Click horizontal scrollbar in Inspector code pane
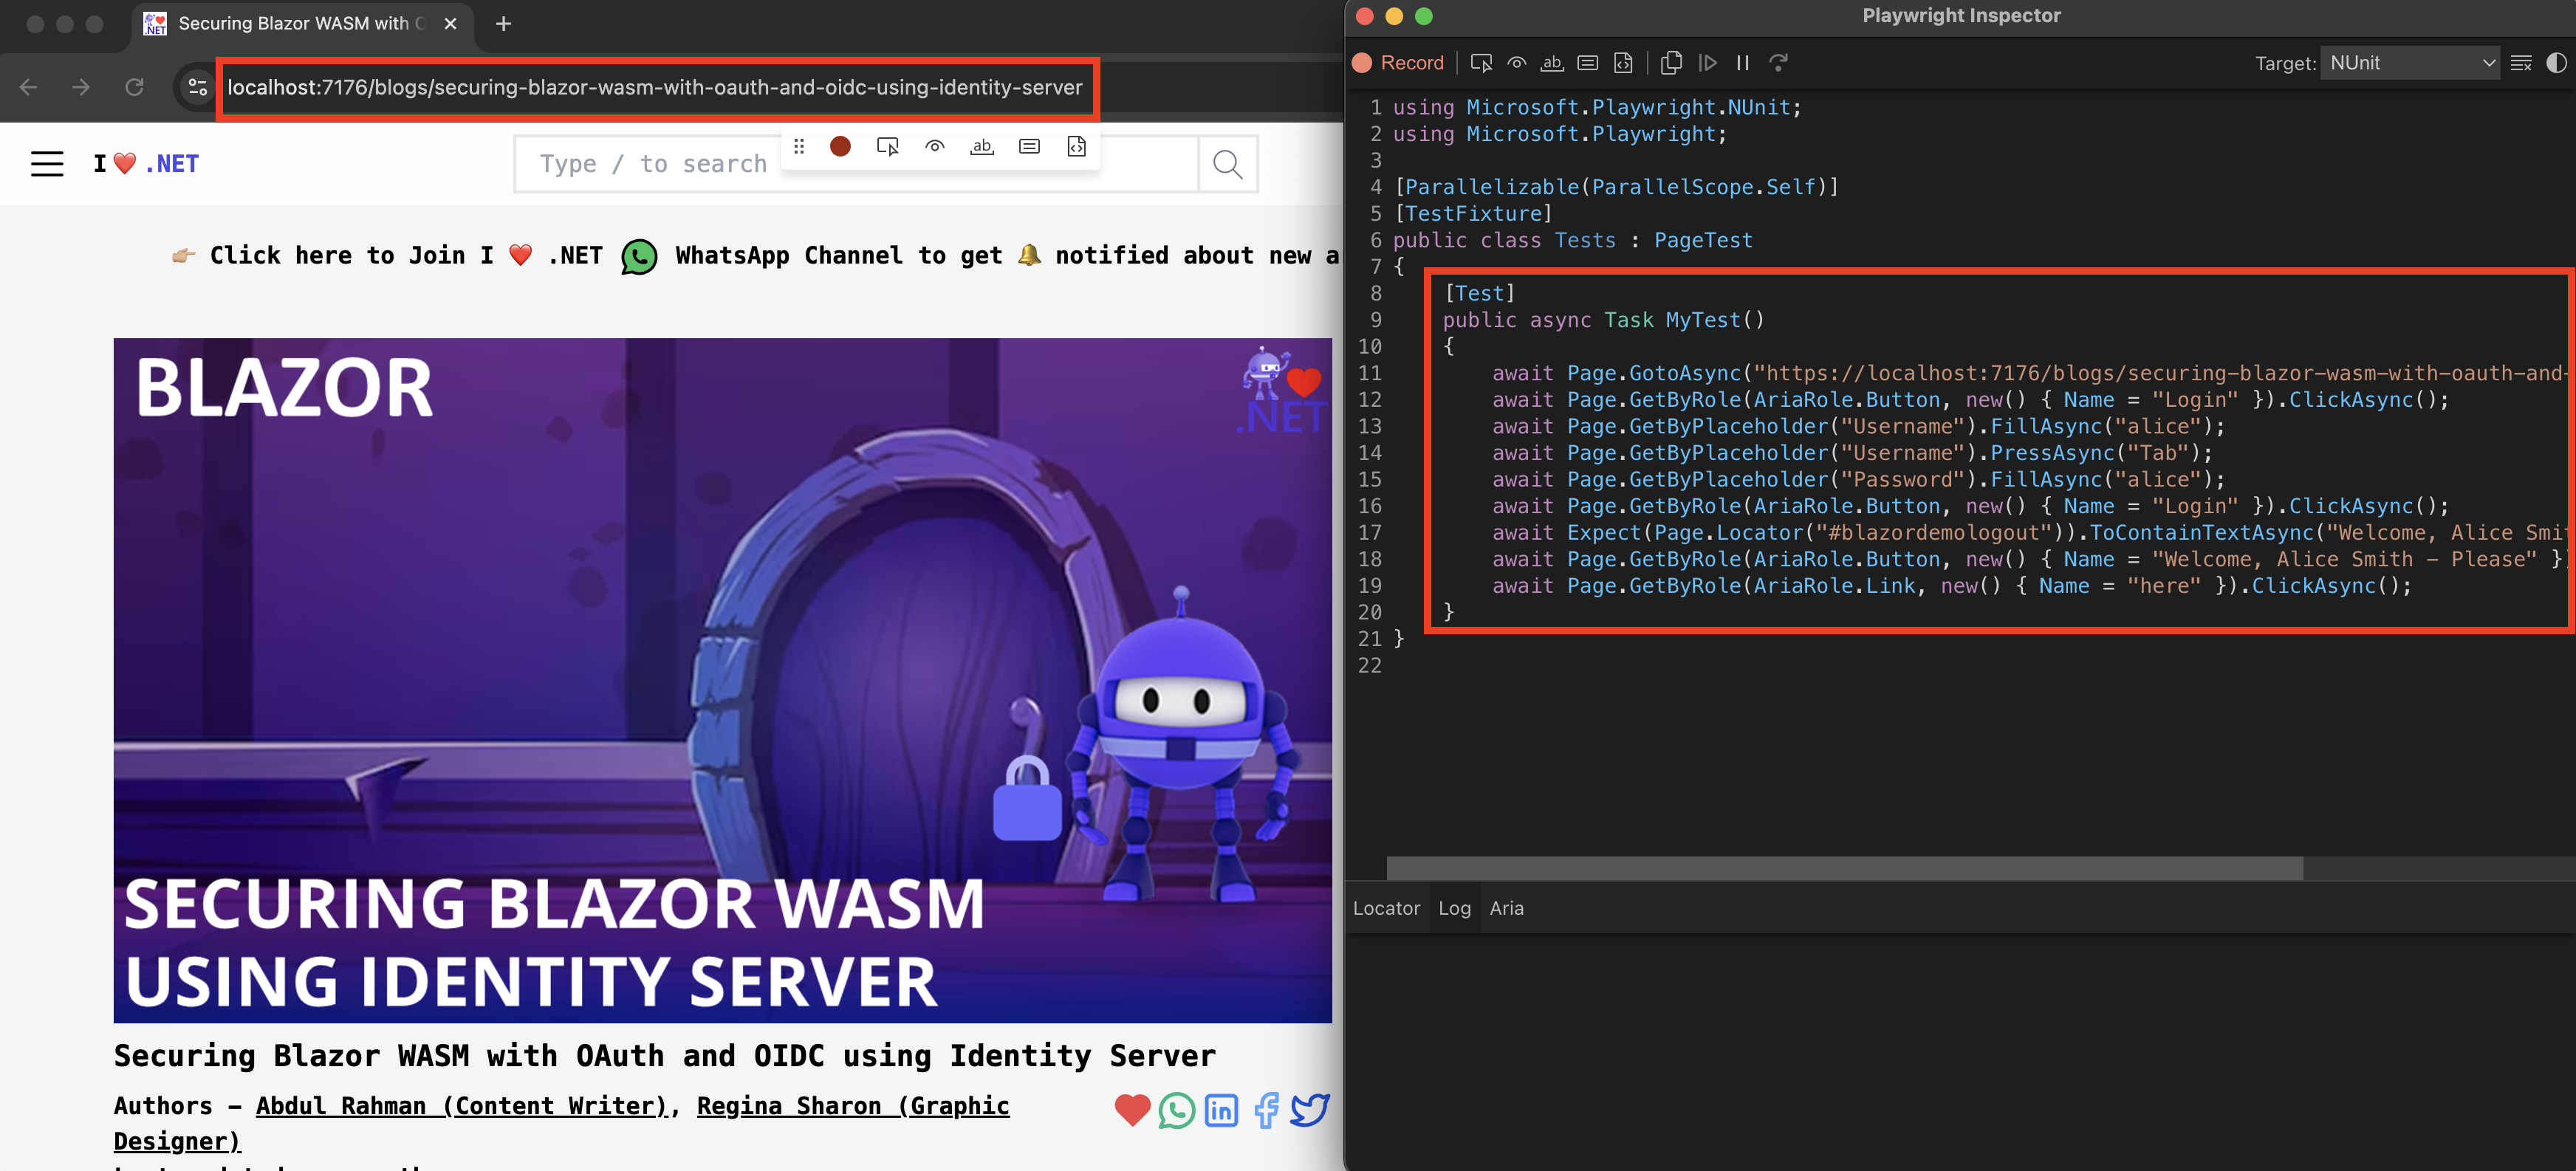The height and width of the screenshot is (1171, 2576). tap(1845, 868)
